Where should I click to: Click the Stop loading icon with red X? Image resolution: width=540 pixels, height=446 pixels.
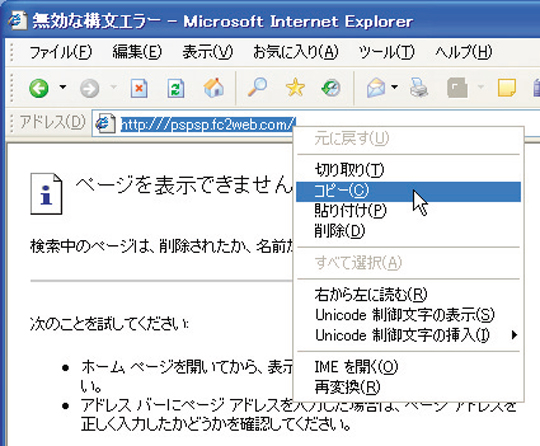(139, 89)
